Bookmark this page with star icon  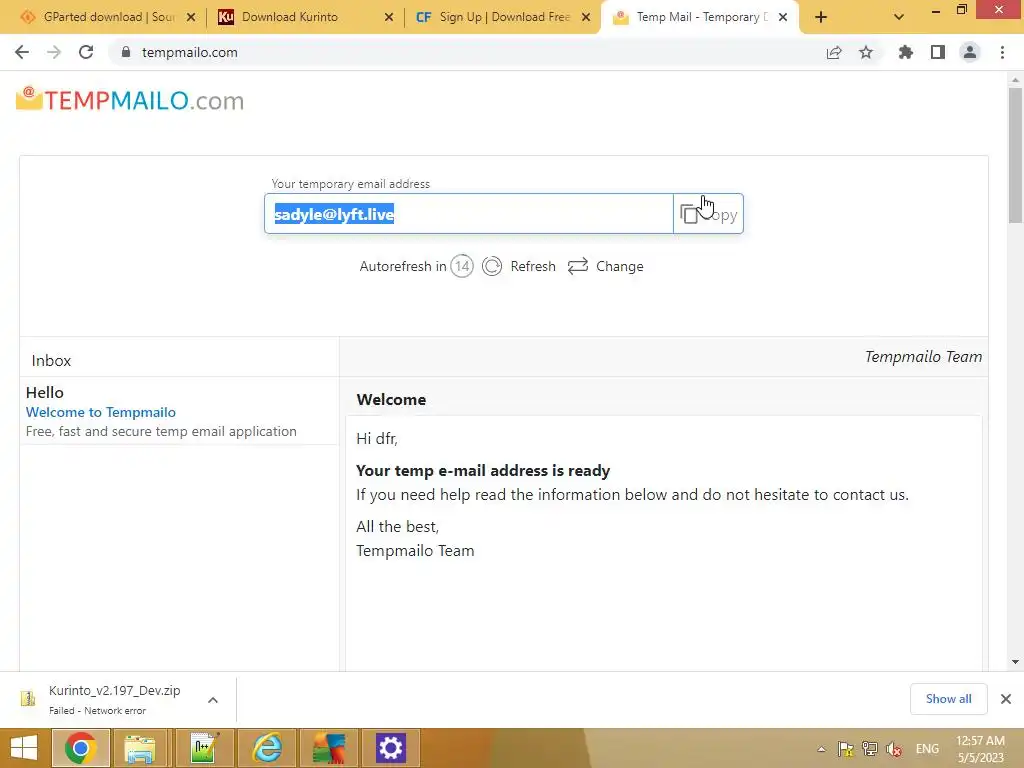866,52
